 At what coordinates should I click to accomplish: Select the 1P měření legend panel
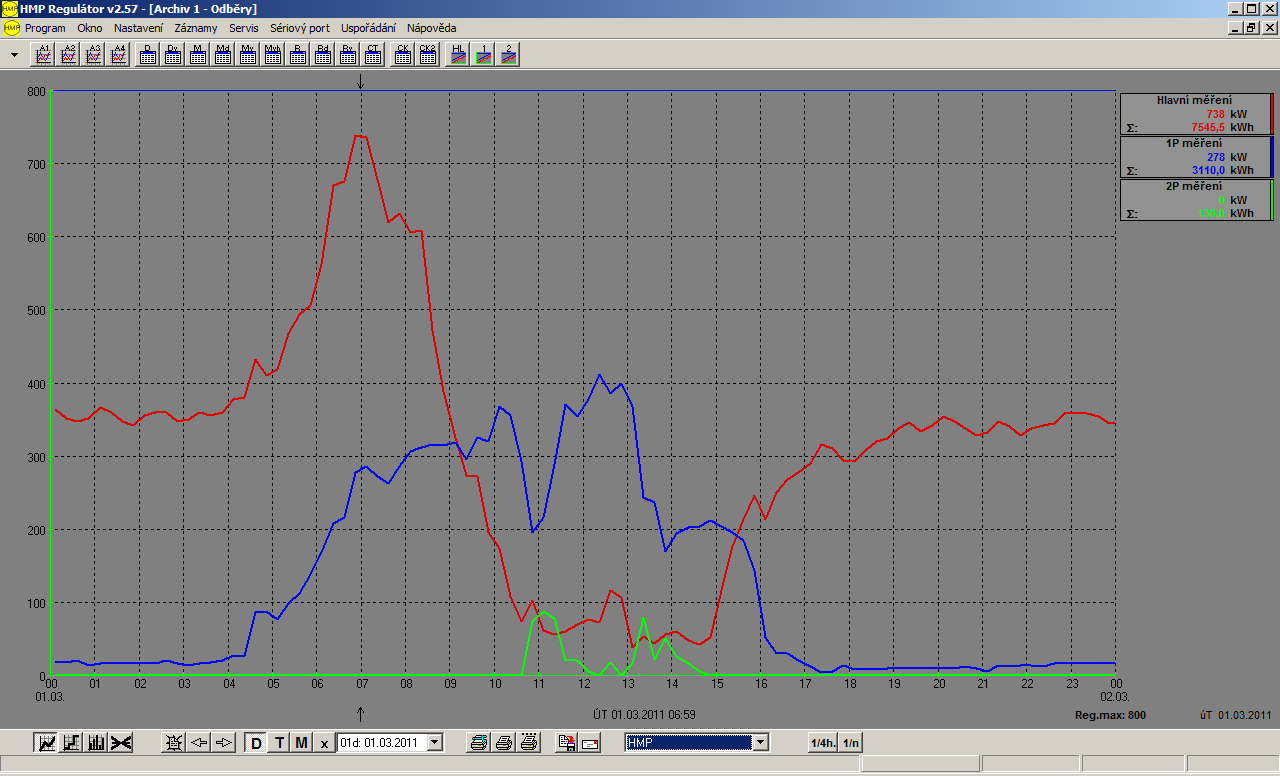(x=1196, y=157)
